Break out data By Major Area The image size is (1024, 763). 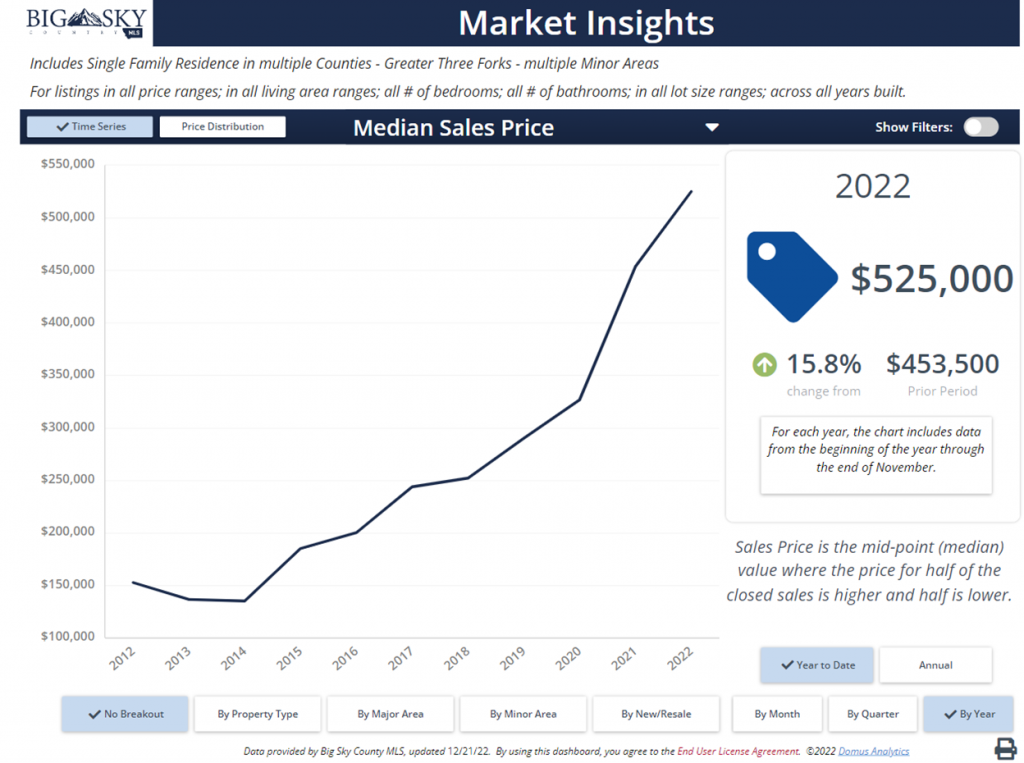pyautogui.click(x=390, y=714)
